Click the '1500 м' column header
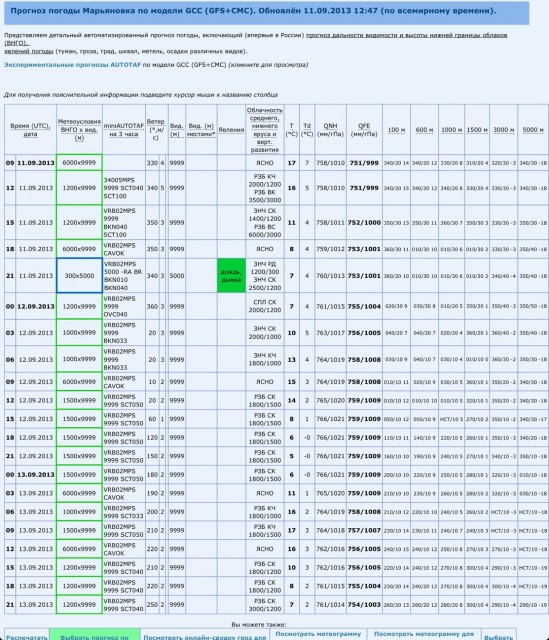Image resolution: width=549 pixels, height=640 pixels. [x=477, y=130]
